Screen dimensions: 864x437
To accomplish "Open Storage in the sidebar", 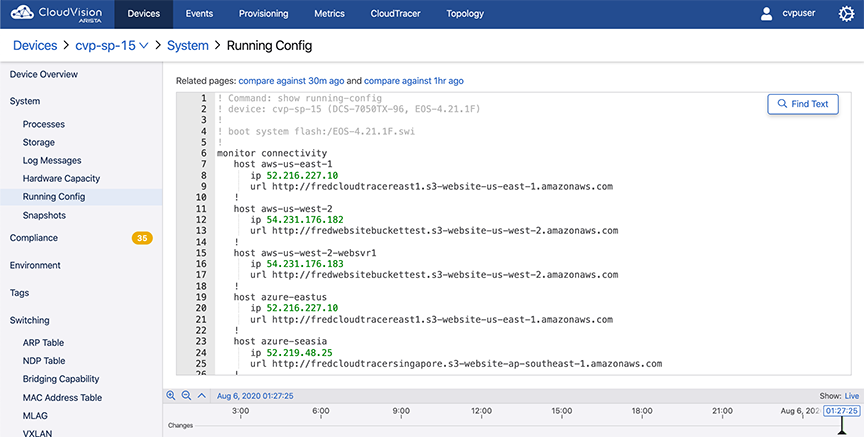I will [39, 142].
